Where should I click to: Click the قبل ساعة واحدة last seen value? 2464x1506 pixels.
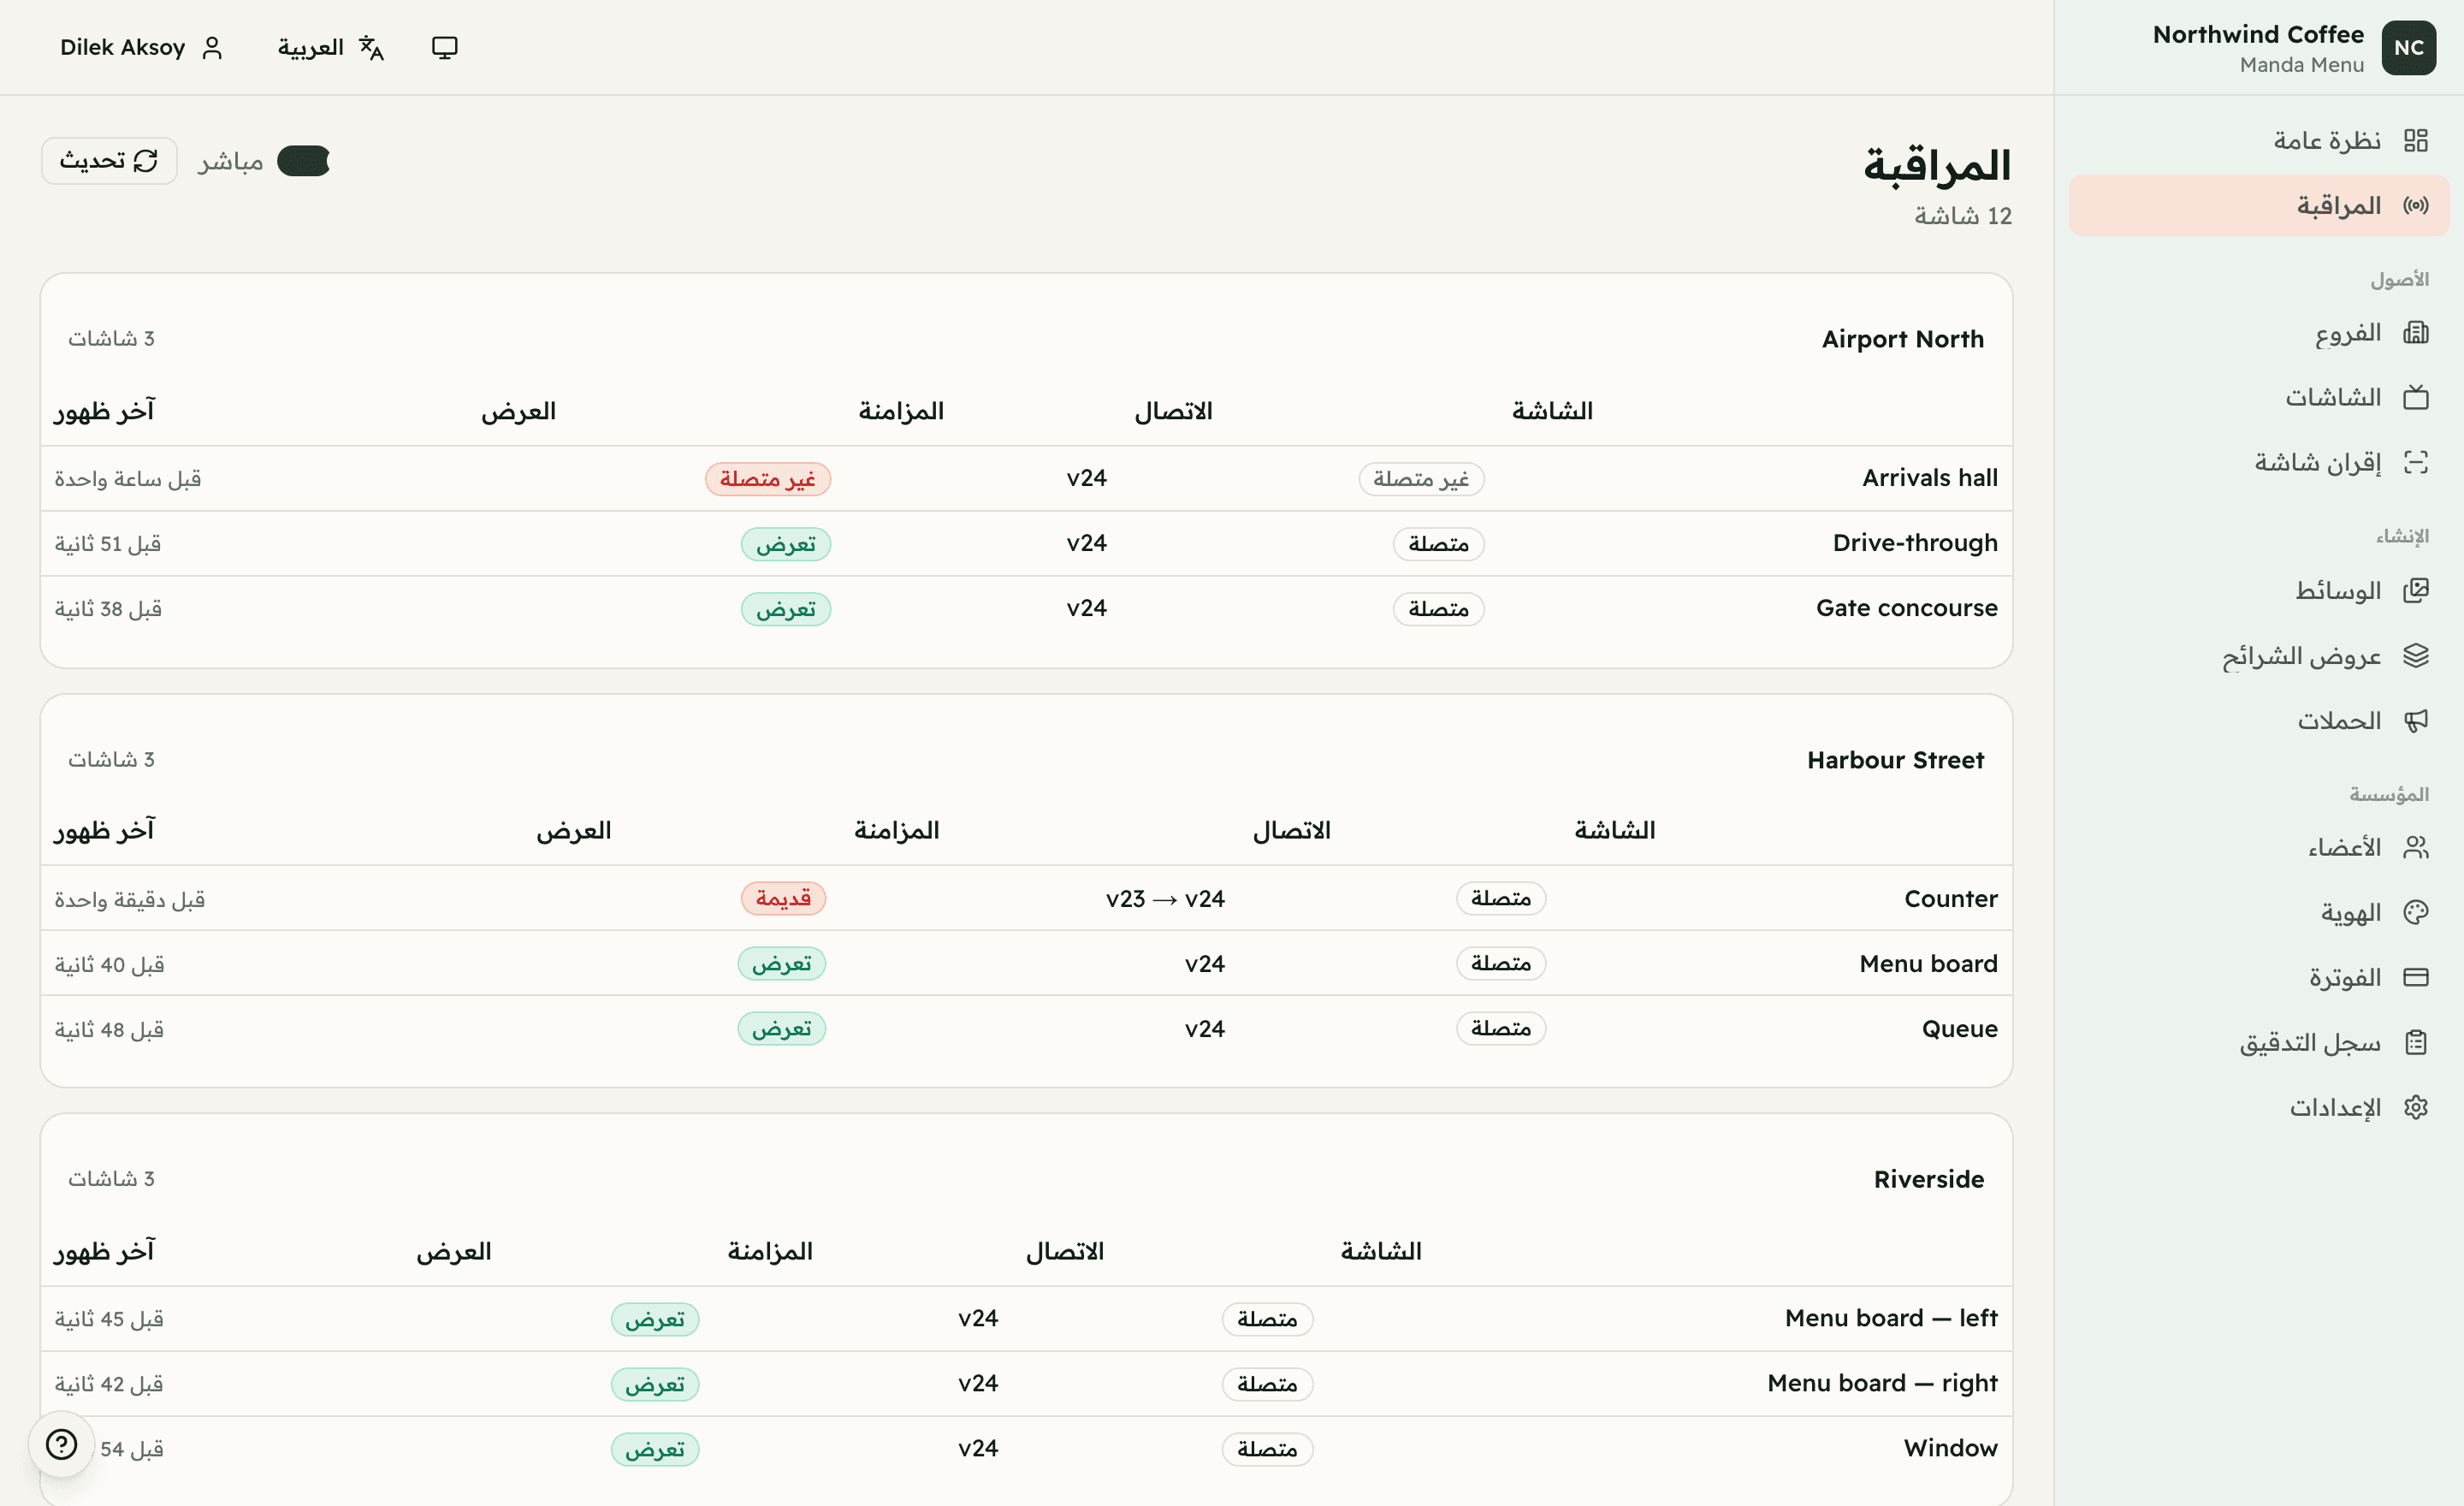pyautogui.click(x=128, y=479)
